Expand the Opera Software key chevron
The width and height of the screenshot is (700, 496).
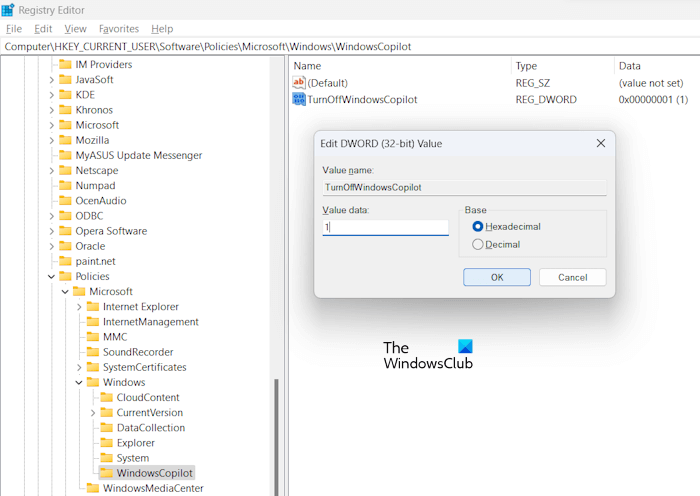click(51, 231)
